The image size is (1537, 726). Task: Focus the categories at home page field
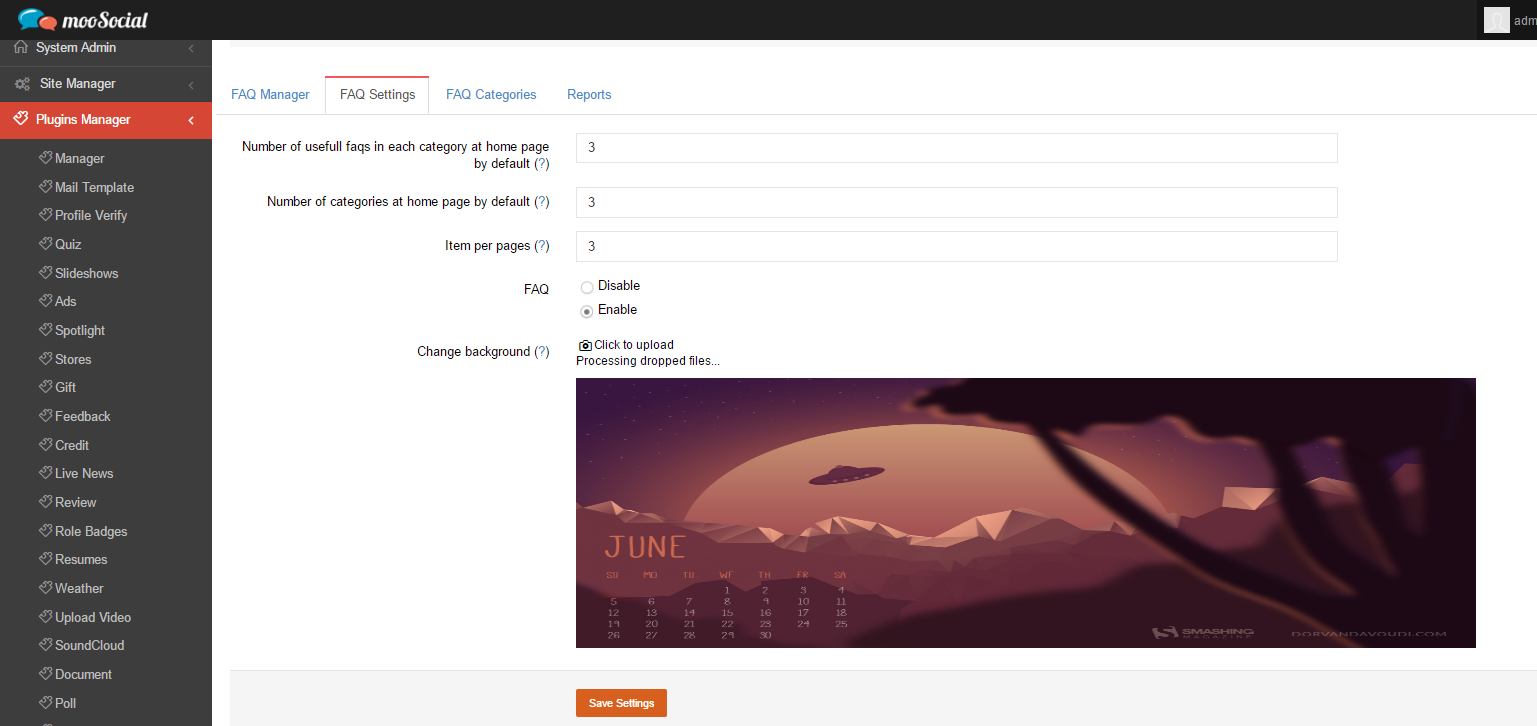957,202
